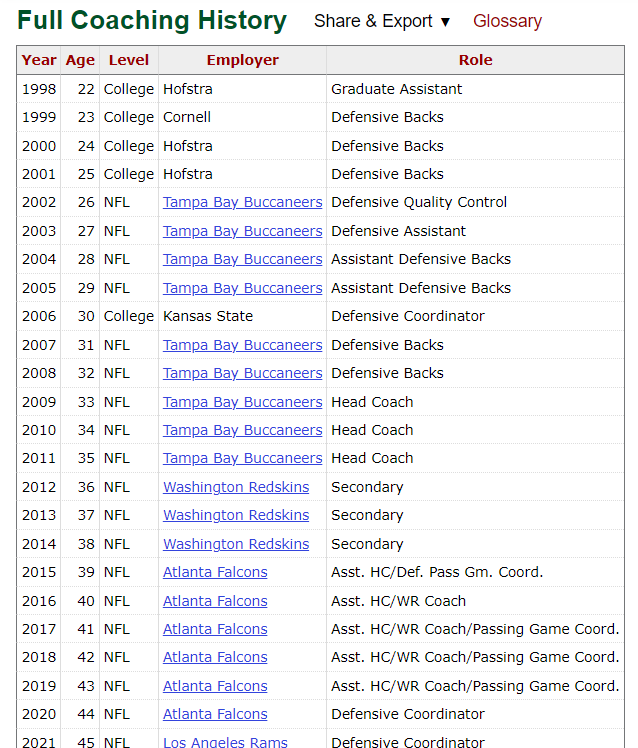Open the Share & Export dropdown
The width and height of the screenshot is (638, 748).
[382, 21]
